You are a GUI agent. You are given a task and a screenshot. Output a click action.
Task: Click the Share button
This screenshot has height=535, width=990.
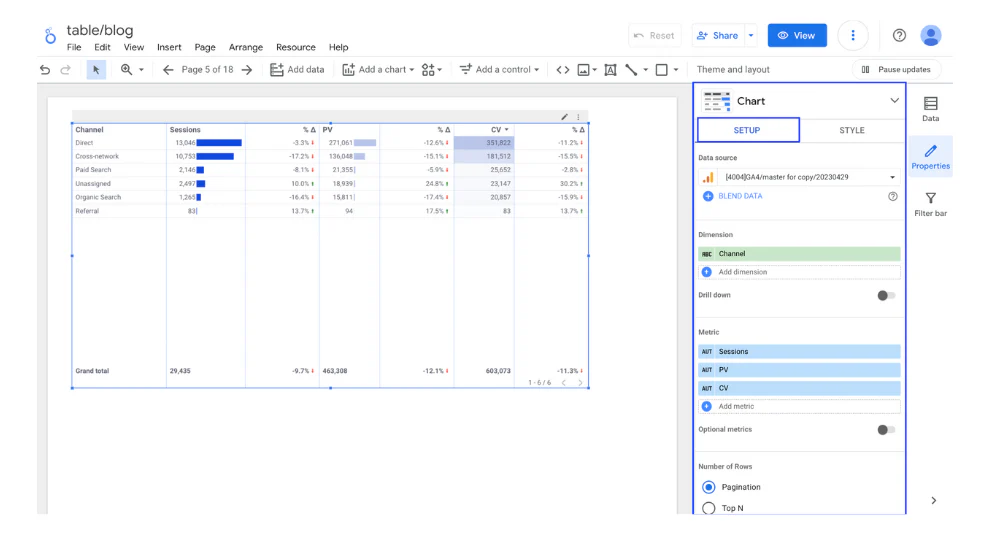718,35
